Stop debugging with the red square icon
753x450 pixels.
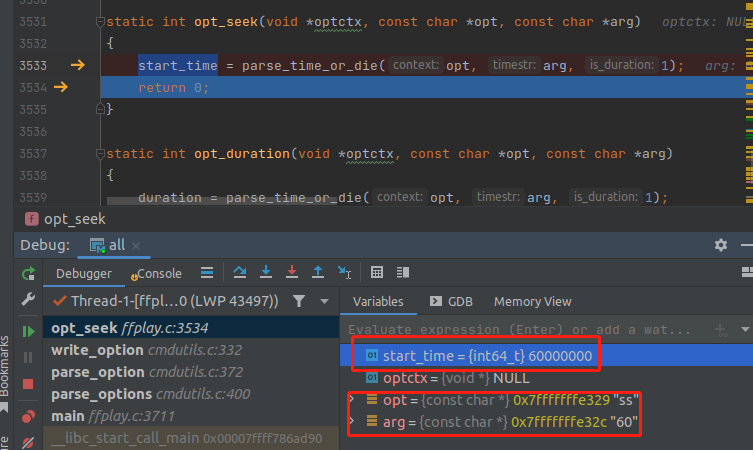coord(28,384)
